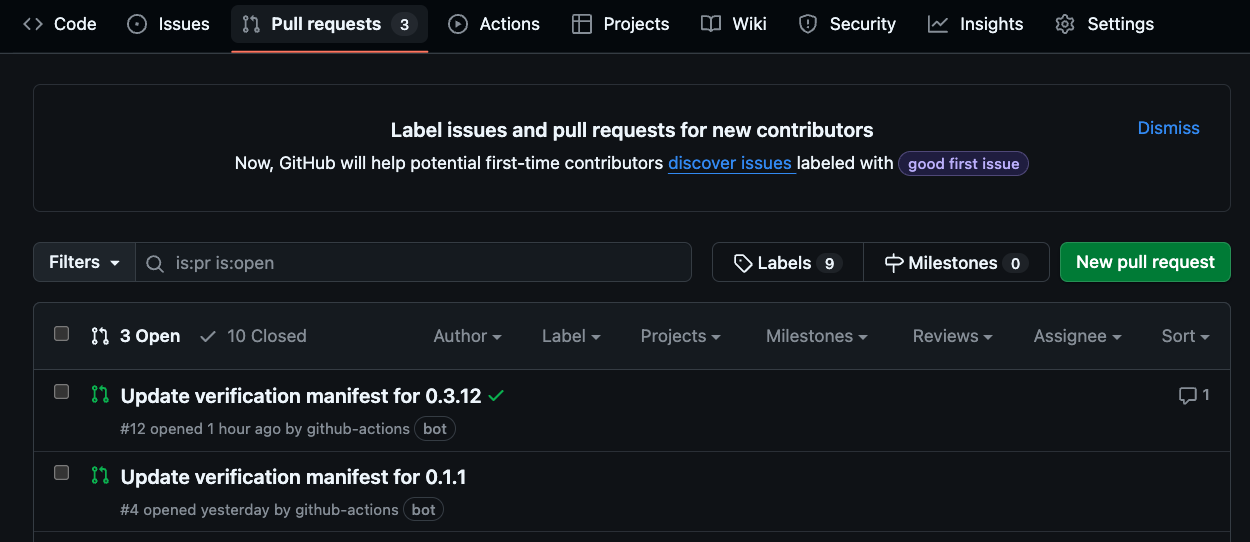Expand the Filters dropdown
Image resolution: width=1250 pixels, height=542 pixels.
click(x=84, y=262)
